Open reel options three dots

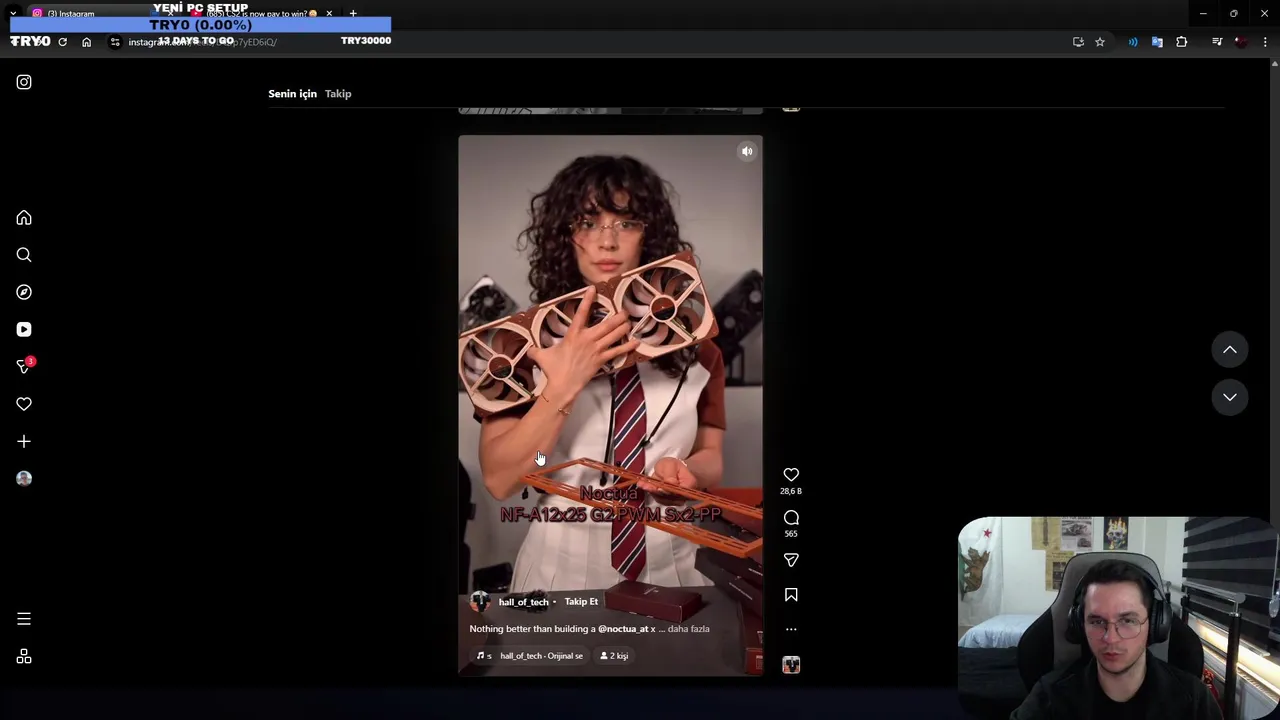click(x=791, y=629)
